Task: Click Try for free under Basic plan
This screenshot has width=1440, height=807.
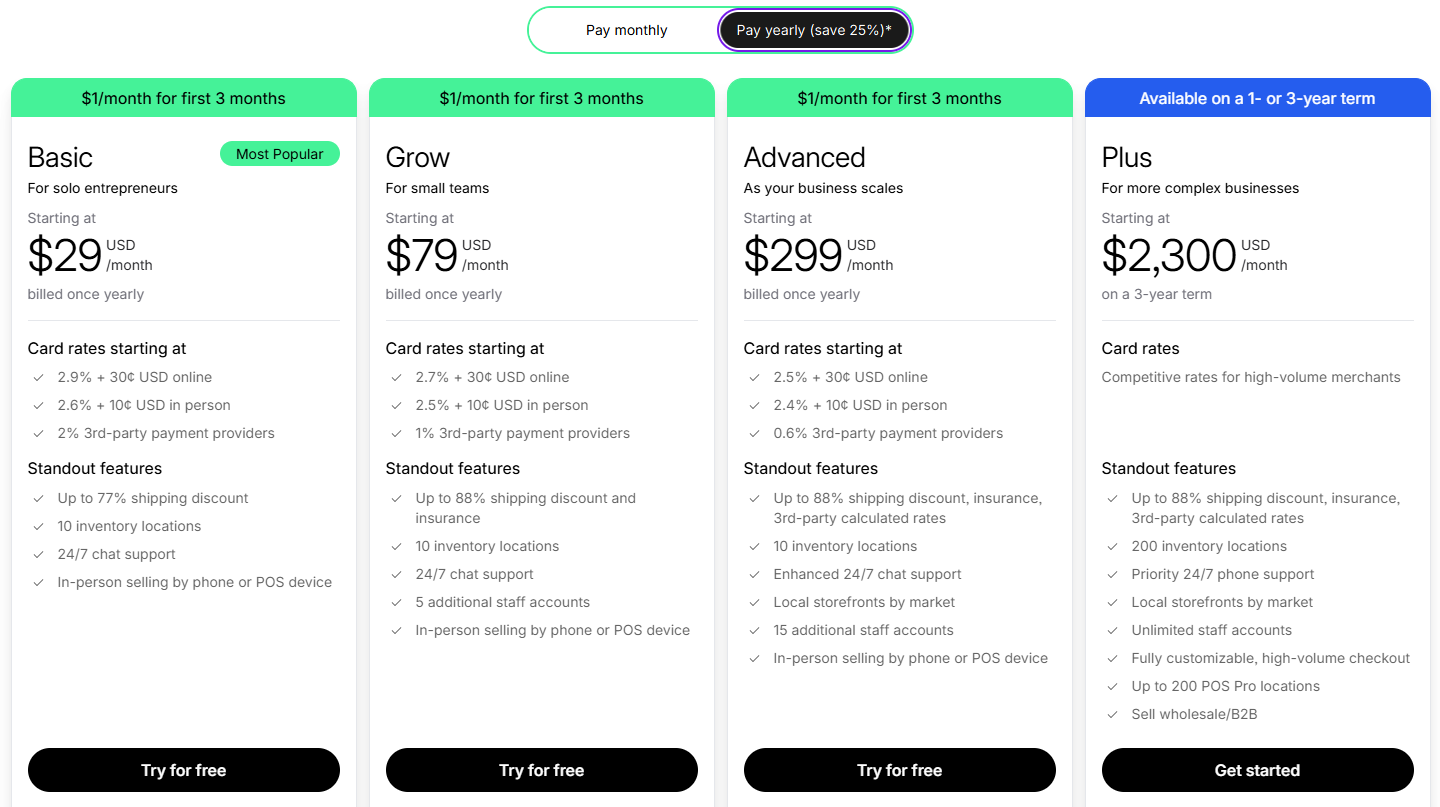Action: [x=184, y=770]
